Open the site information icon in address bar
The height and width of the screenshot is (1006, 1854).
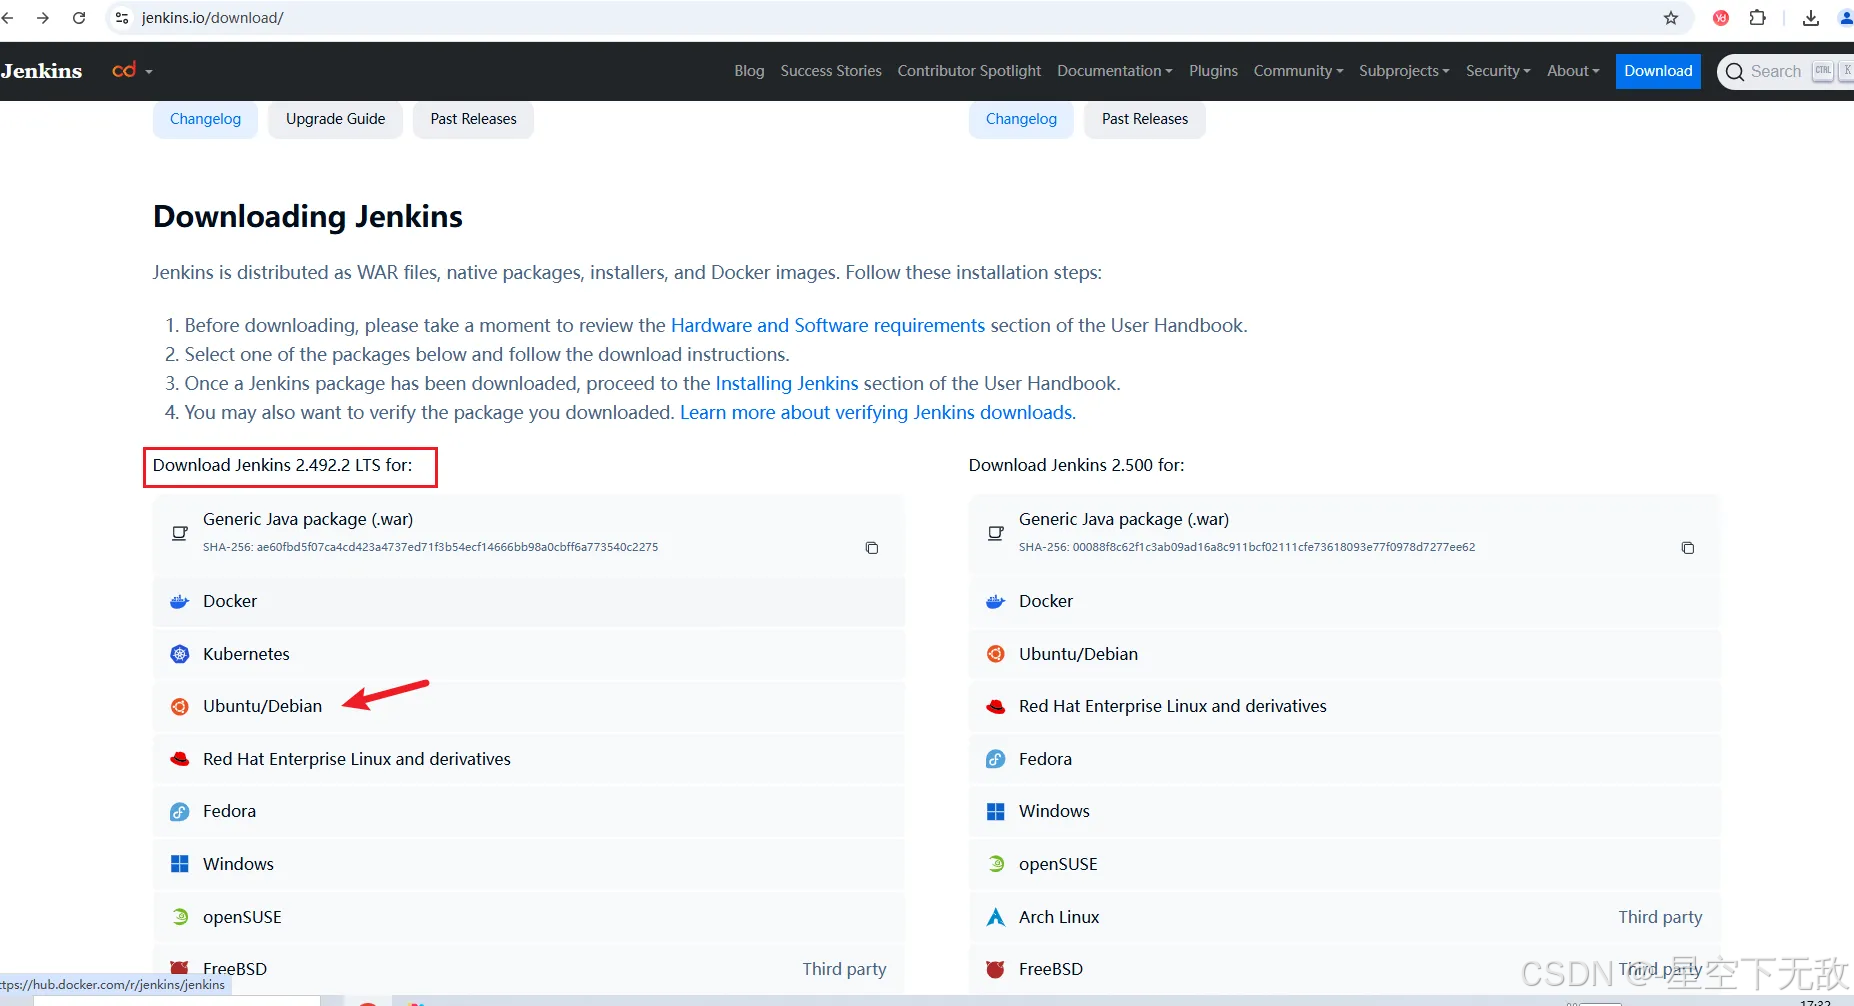coord(122,18)
